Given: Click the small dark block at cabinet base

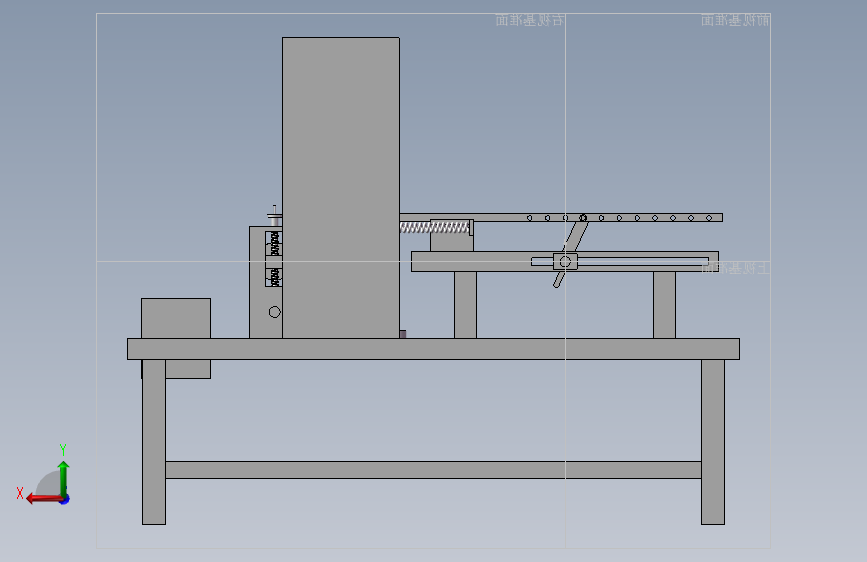Looking at the screenshot, I should [403, 334].
